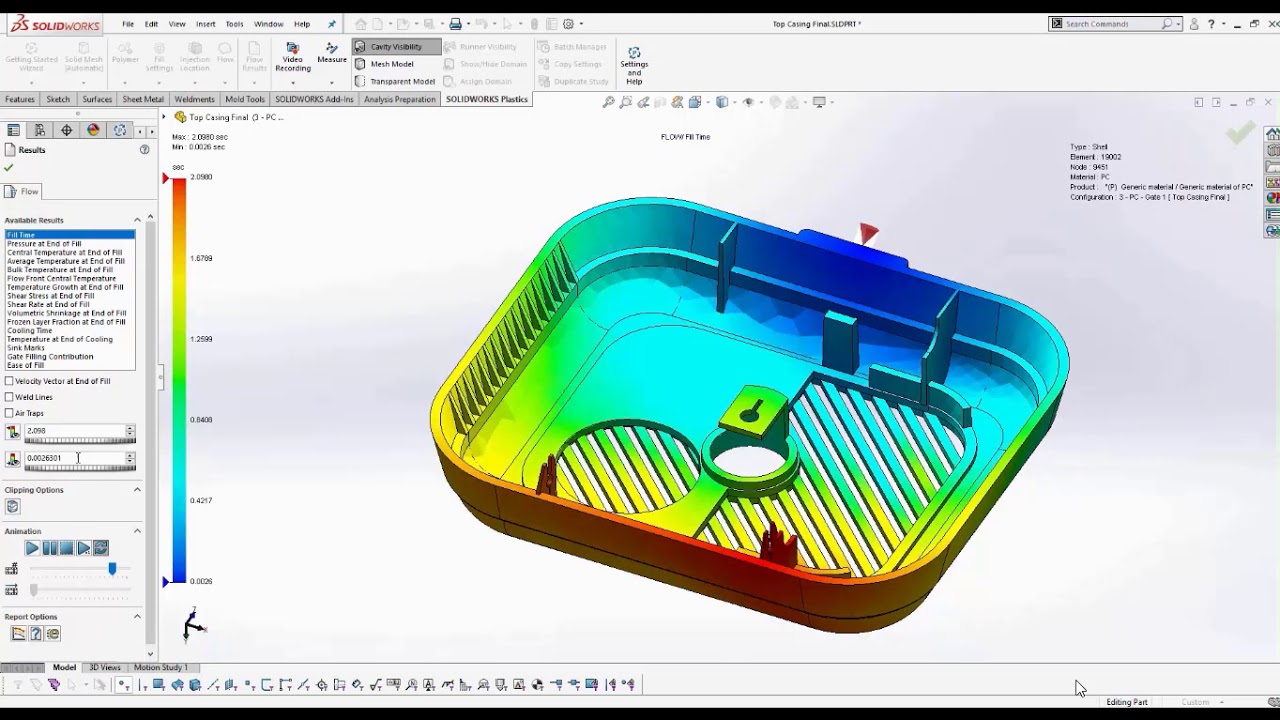Click the home icon in top toolbar
The width and height of the screenshot is (1280, 720).
(x=361, y=24)
